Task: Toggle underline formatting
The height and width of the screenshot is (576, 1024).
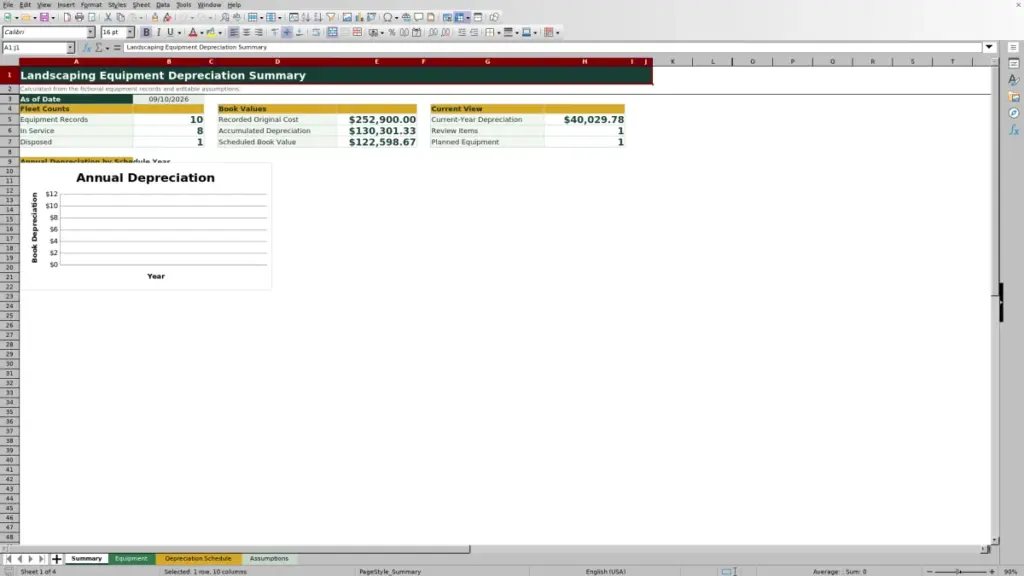Action: tap(170, 33)
